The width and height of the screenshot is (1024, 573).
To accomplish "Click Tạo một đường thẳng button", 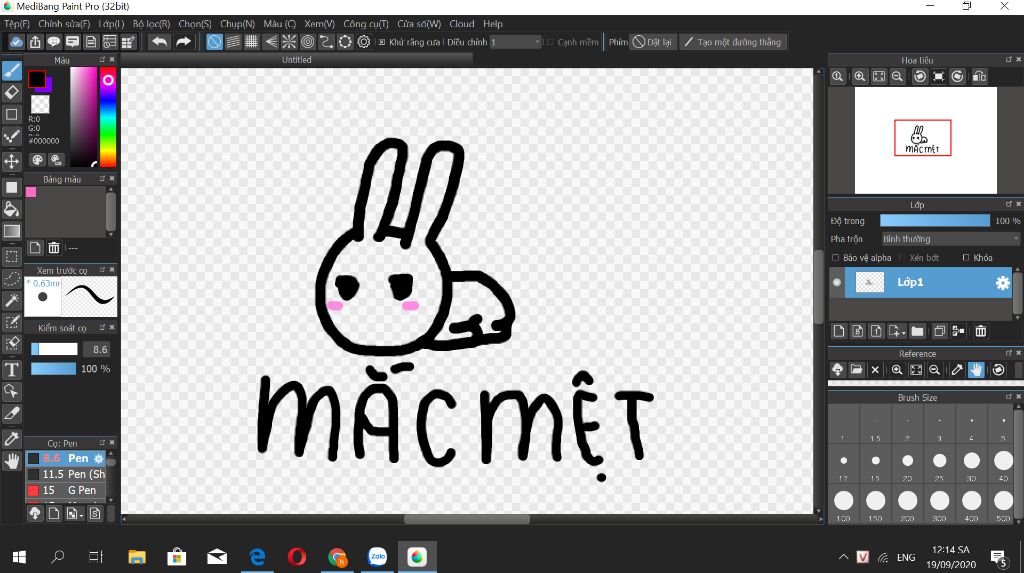I will (x=732, y=42).
